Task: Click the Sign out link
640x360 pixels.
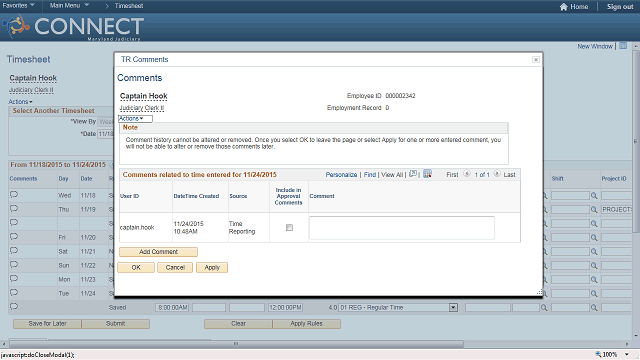Action: [x=620, y=7]
